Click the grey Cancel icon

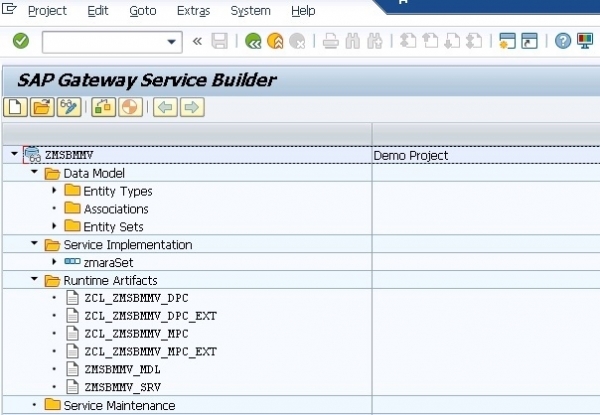297,41
